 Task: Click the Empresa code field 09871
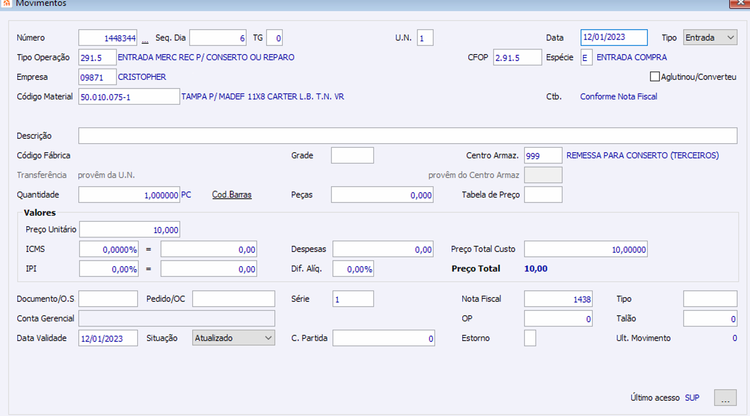[x=97, y=77]
